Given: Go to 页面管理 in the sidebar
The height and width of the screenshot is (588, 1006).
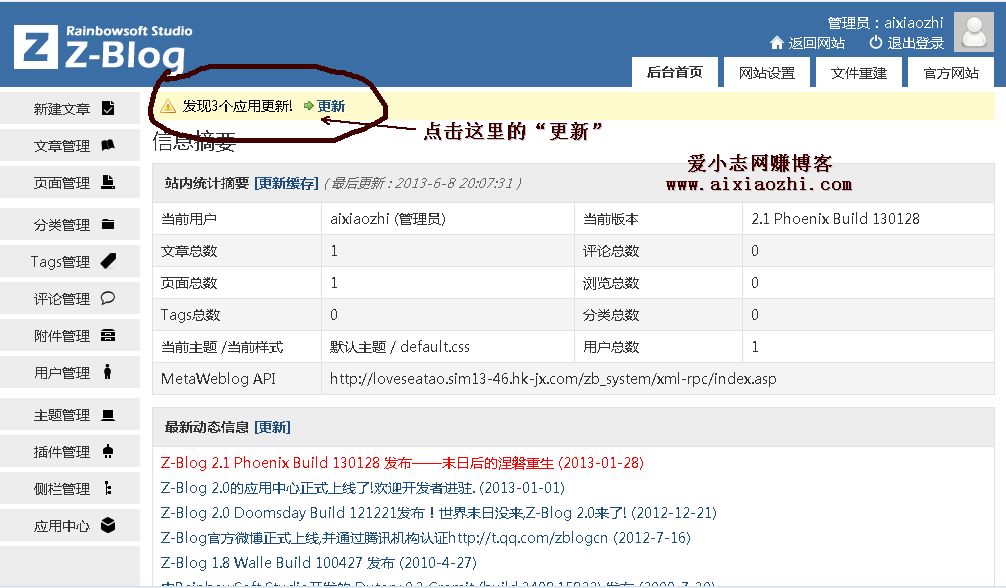Looking at the screenshot, I should [70, 183].
